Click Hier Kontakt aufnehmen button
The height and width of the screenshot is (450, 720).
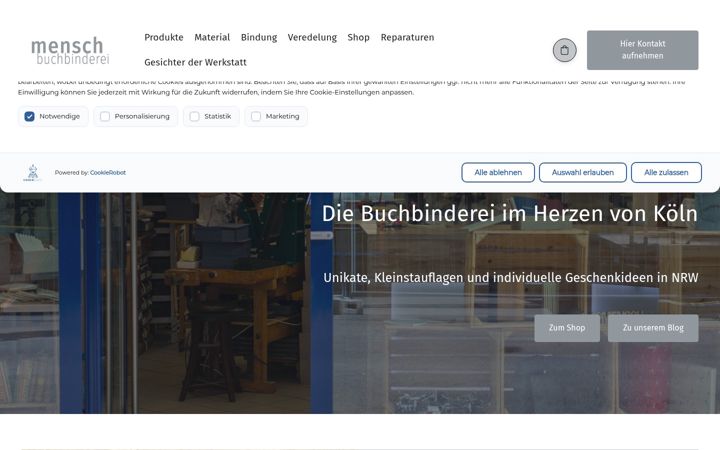coord(642,50)
